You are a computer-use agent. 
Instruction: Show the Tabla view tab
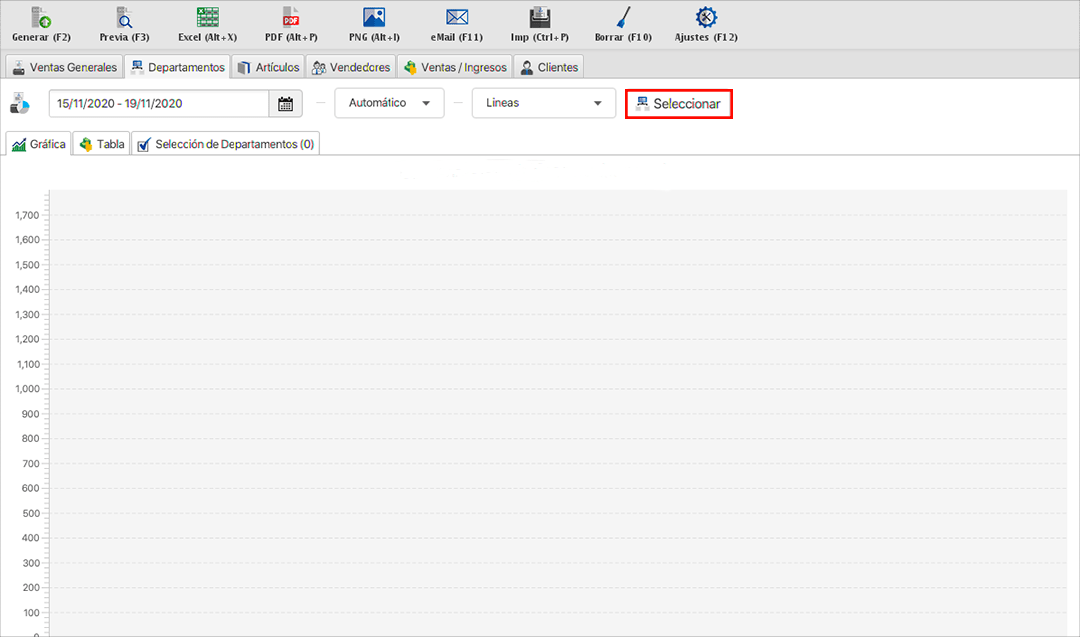[101, 144]
